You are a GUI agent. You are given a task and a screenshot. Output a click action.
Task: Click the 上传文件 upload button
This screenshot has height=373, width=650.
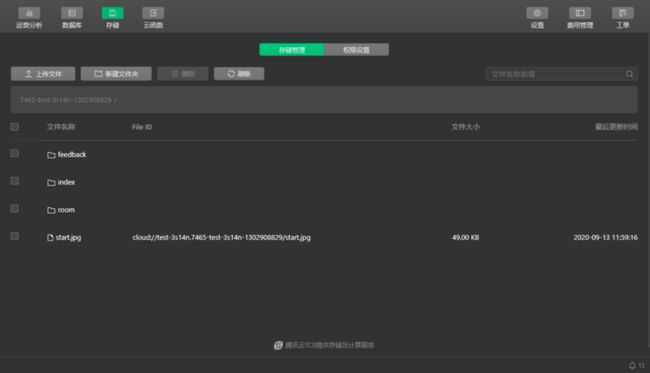43,74
